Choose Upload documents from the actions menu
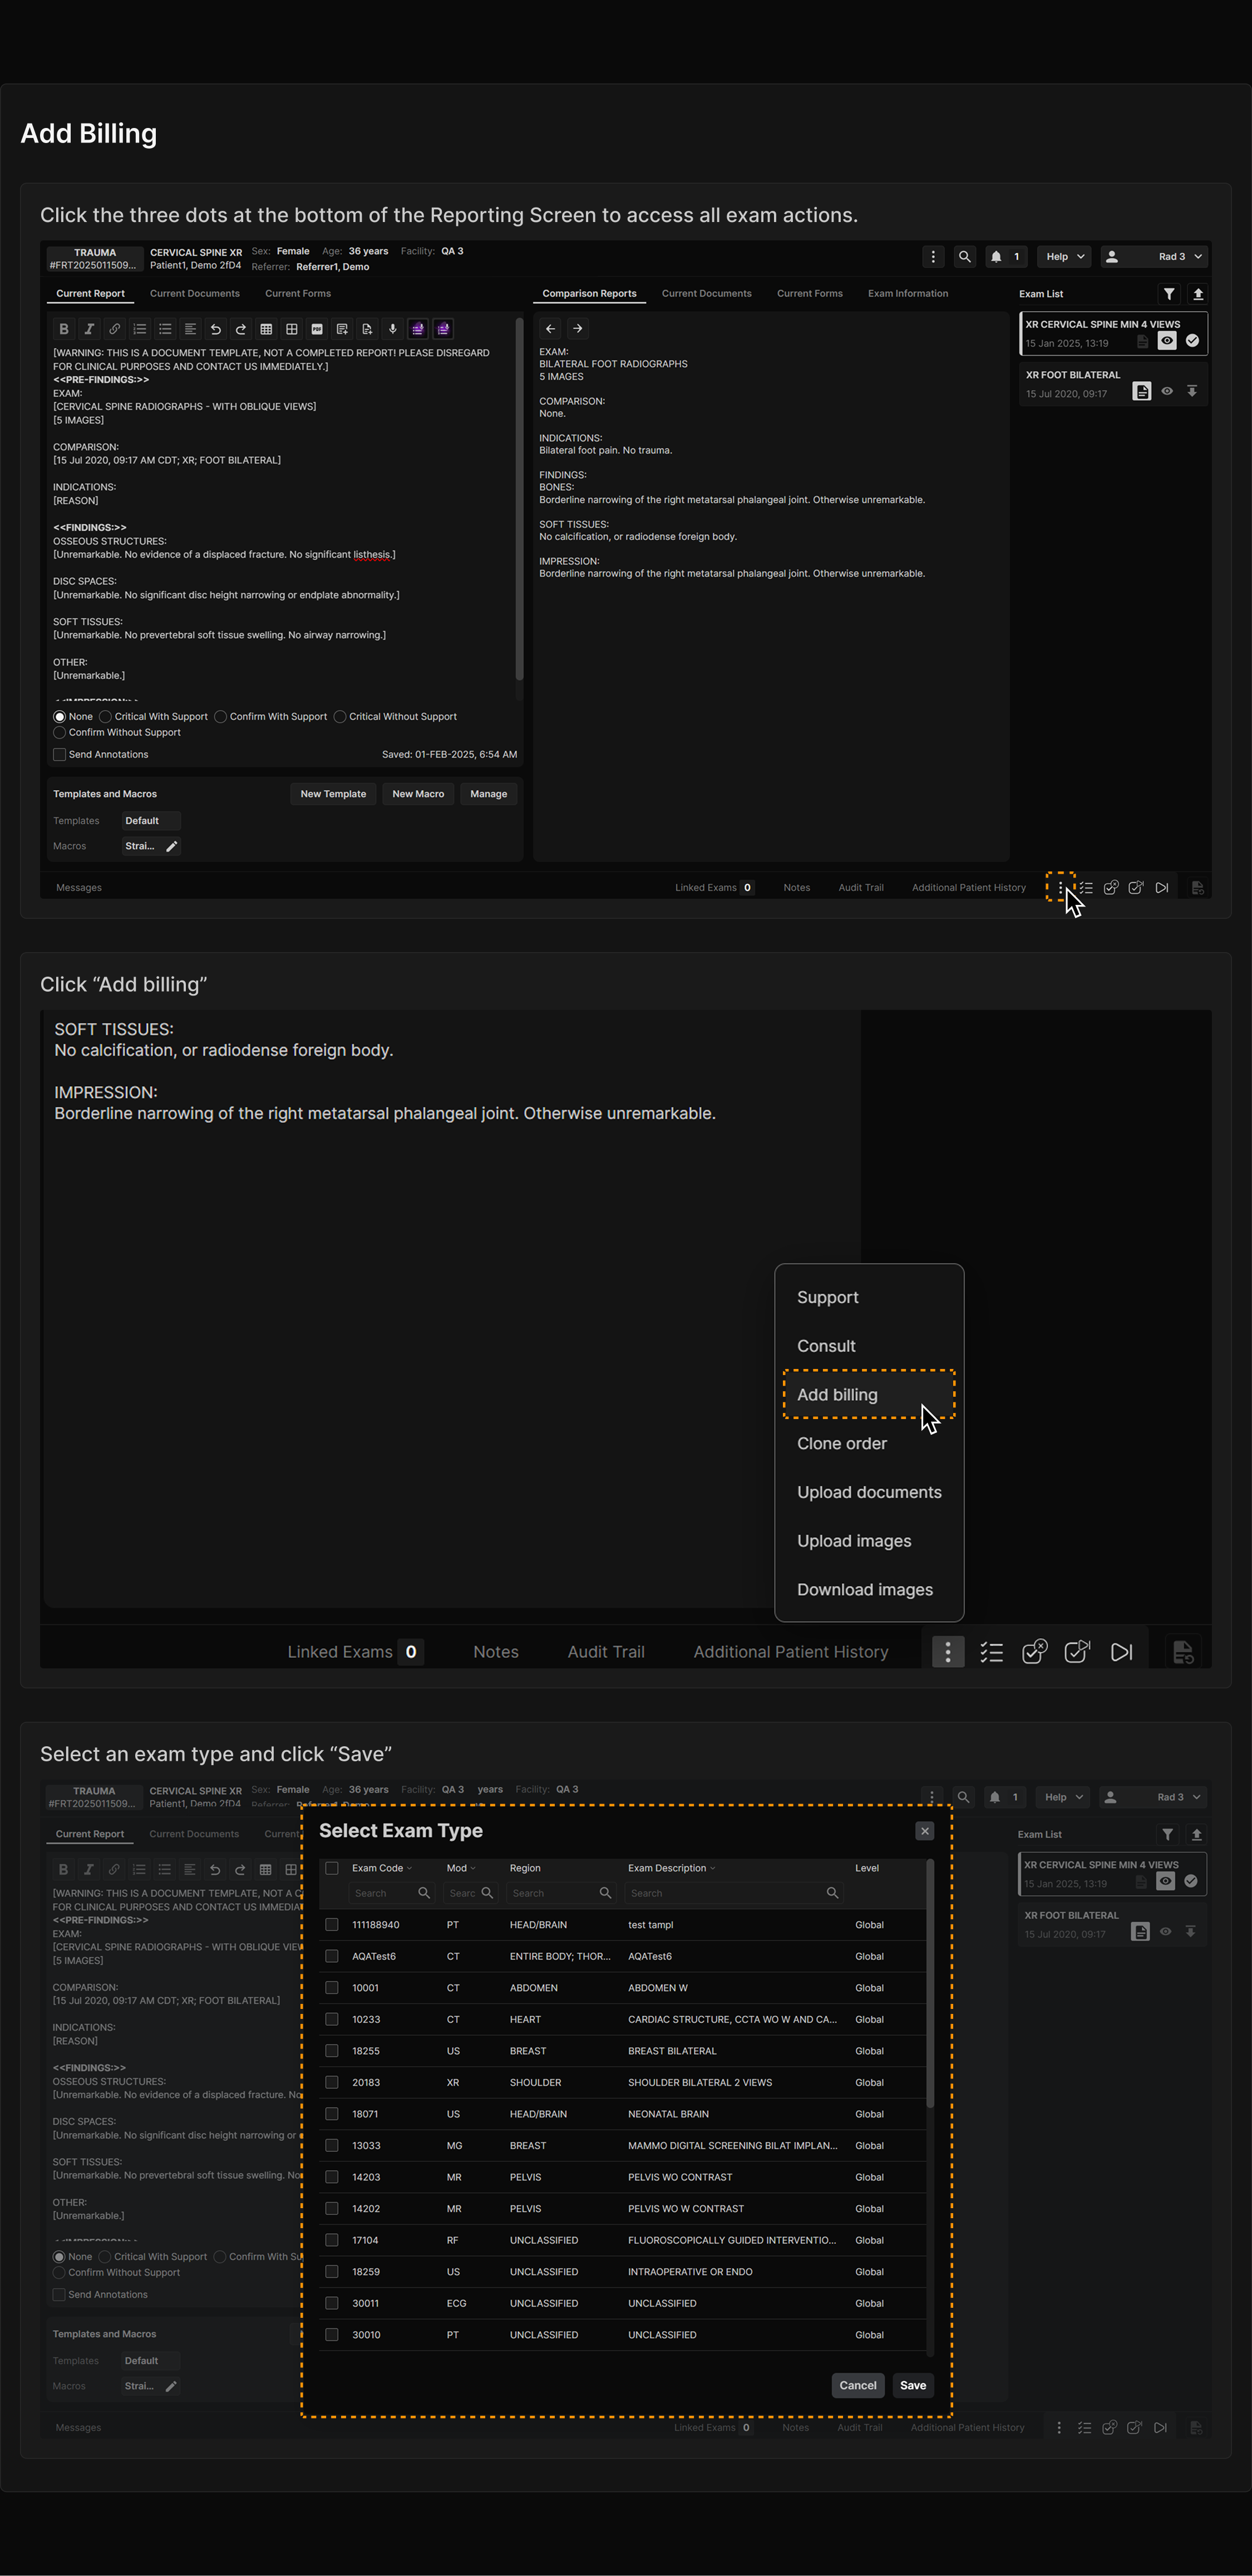Viewport: 1252px width, 2576px height. (869, 1492)
